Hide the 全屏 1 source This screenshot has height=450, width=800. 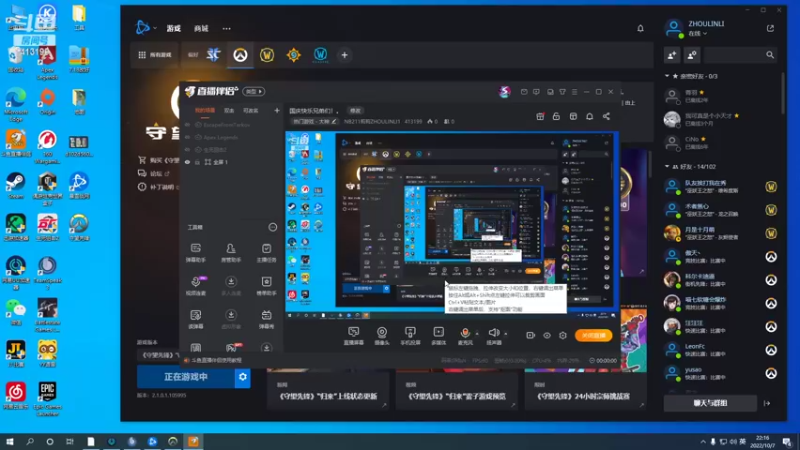click(188, 162)
